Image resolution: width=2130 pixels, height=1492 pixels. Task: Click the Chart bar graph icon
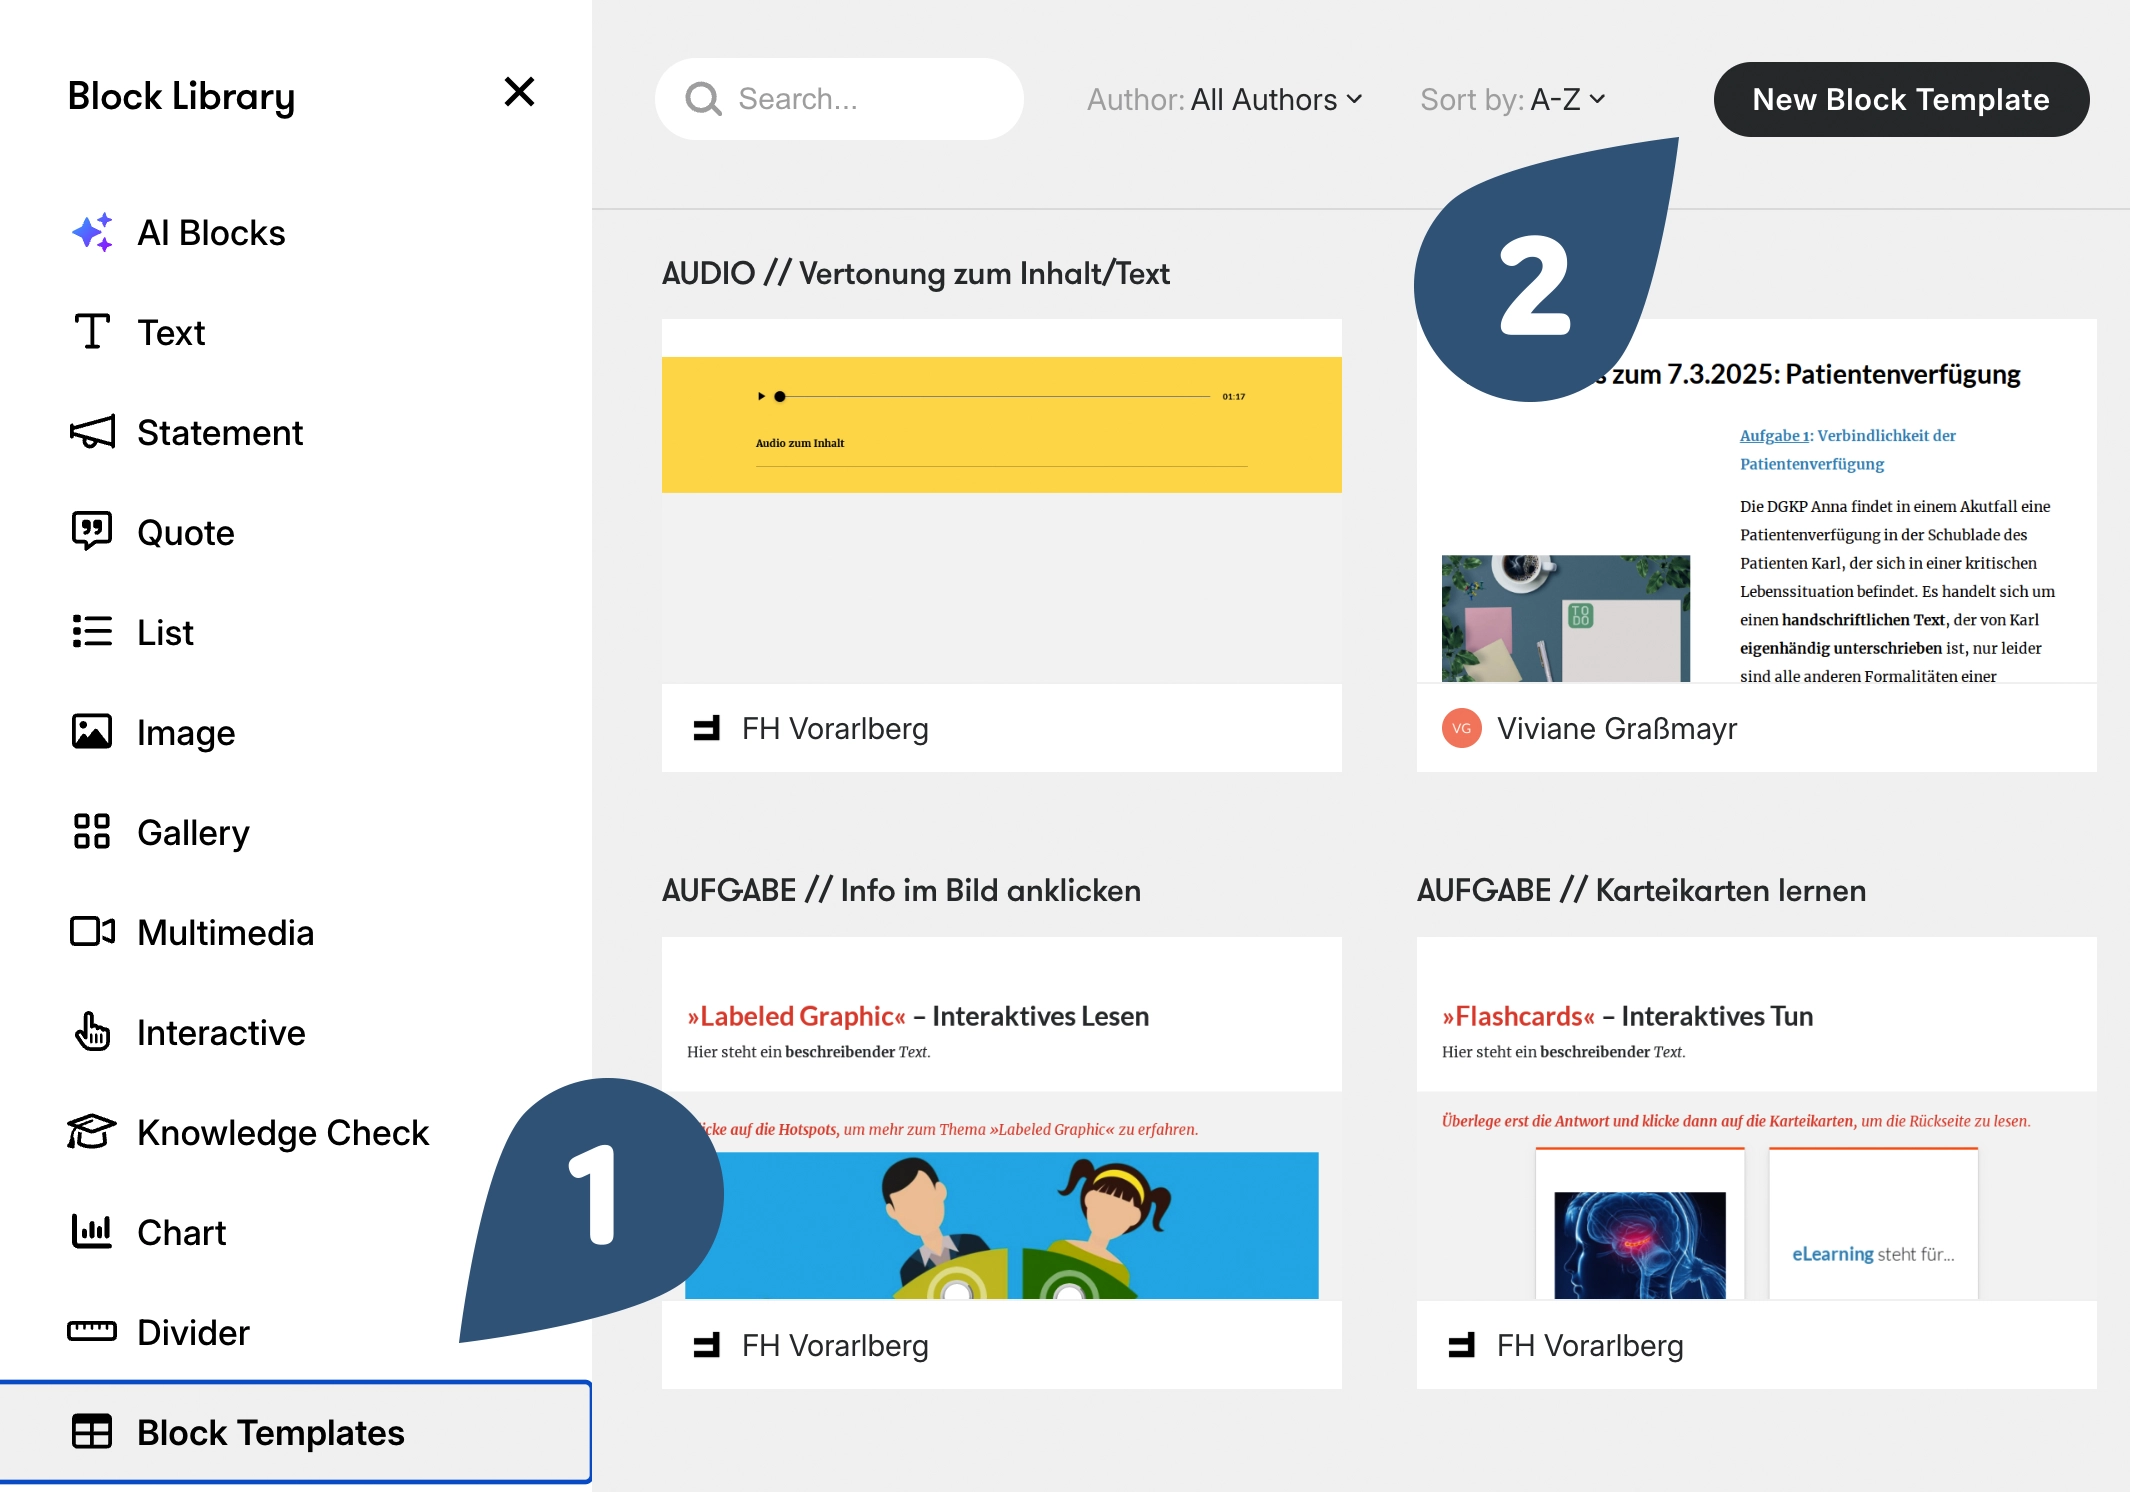coord(92,1231)
